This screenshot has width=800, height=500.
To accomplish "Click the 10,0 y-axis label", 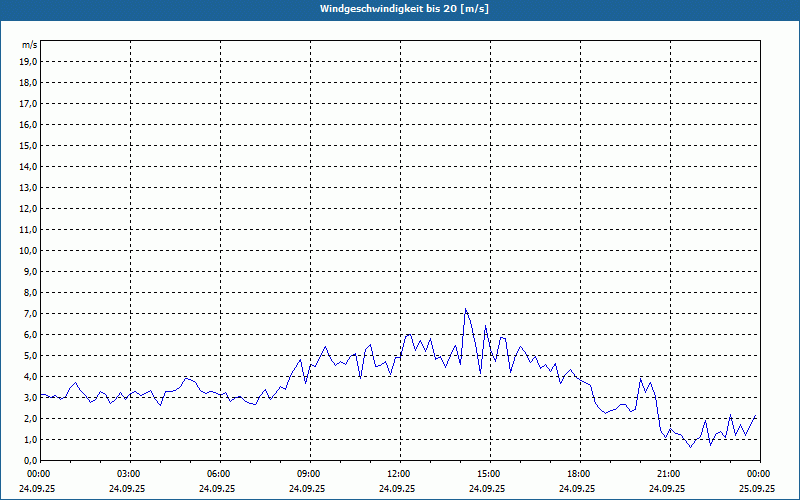I will click(x=29, y=250).
